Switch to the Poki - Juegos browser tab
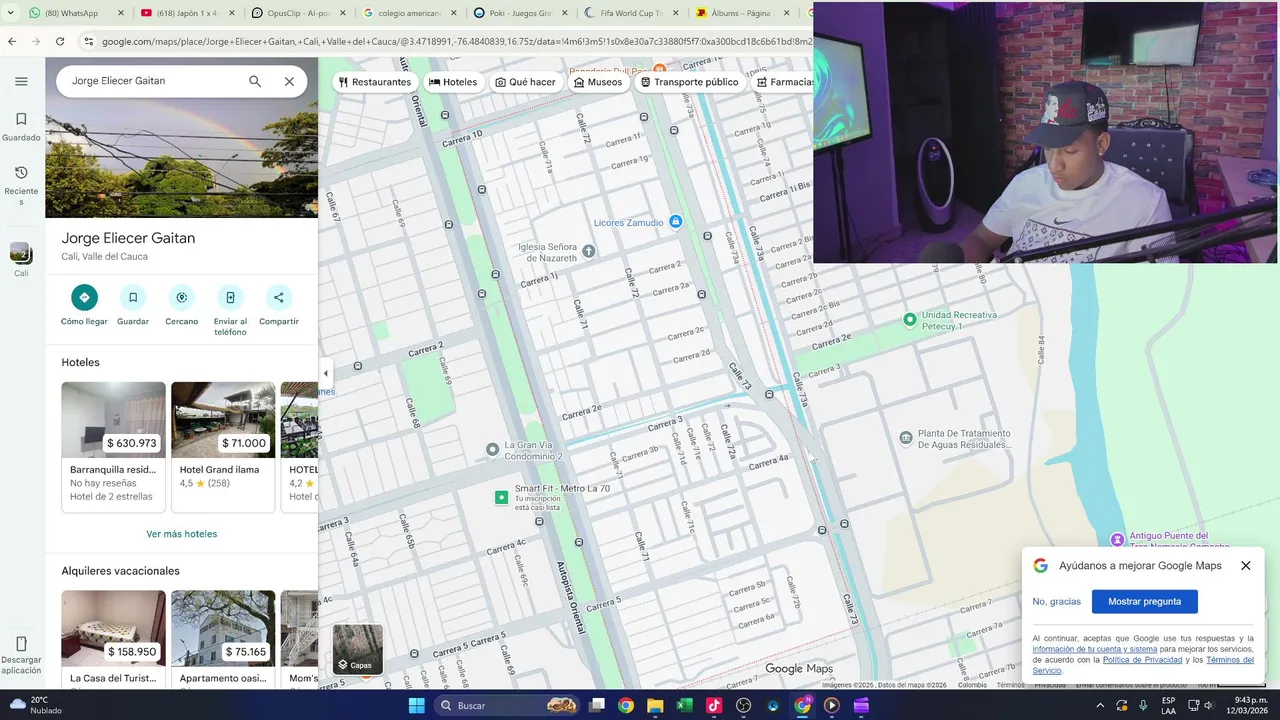Image resolution: width=1280 pixels, height=720 pixels. [520, 13]
